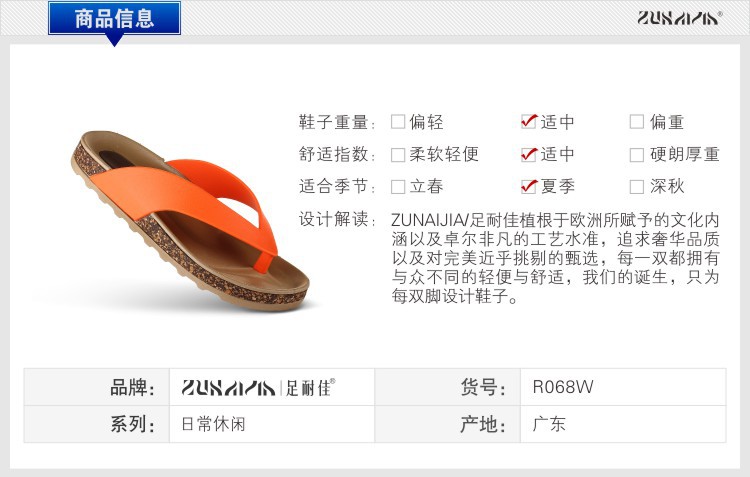Check the 偏轻 shoe weight checkbox
This screenshot has width=750, height=477.
(x=398, y=122)
